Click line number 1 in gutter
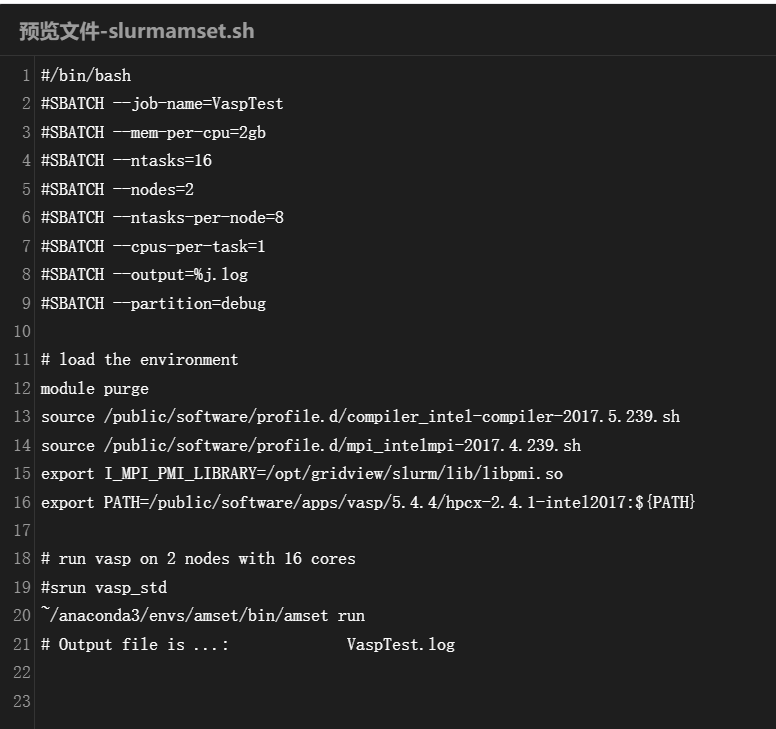Viewport: 776px width, 729px height. click(x=24, y=75)
